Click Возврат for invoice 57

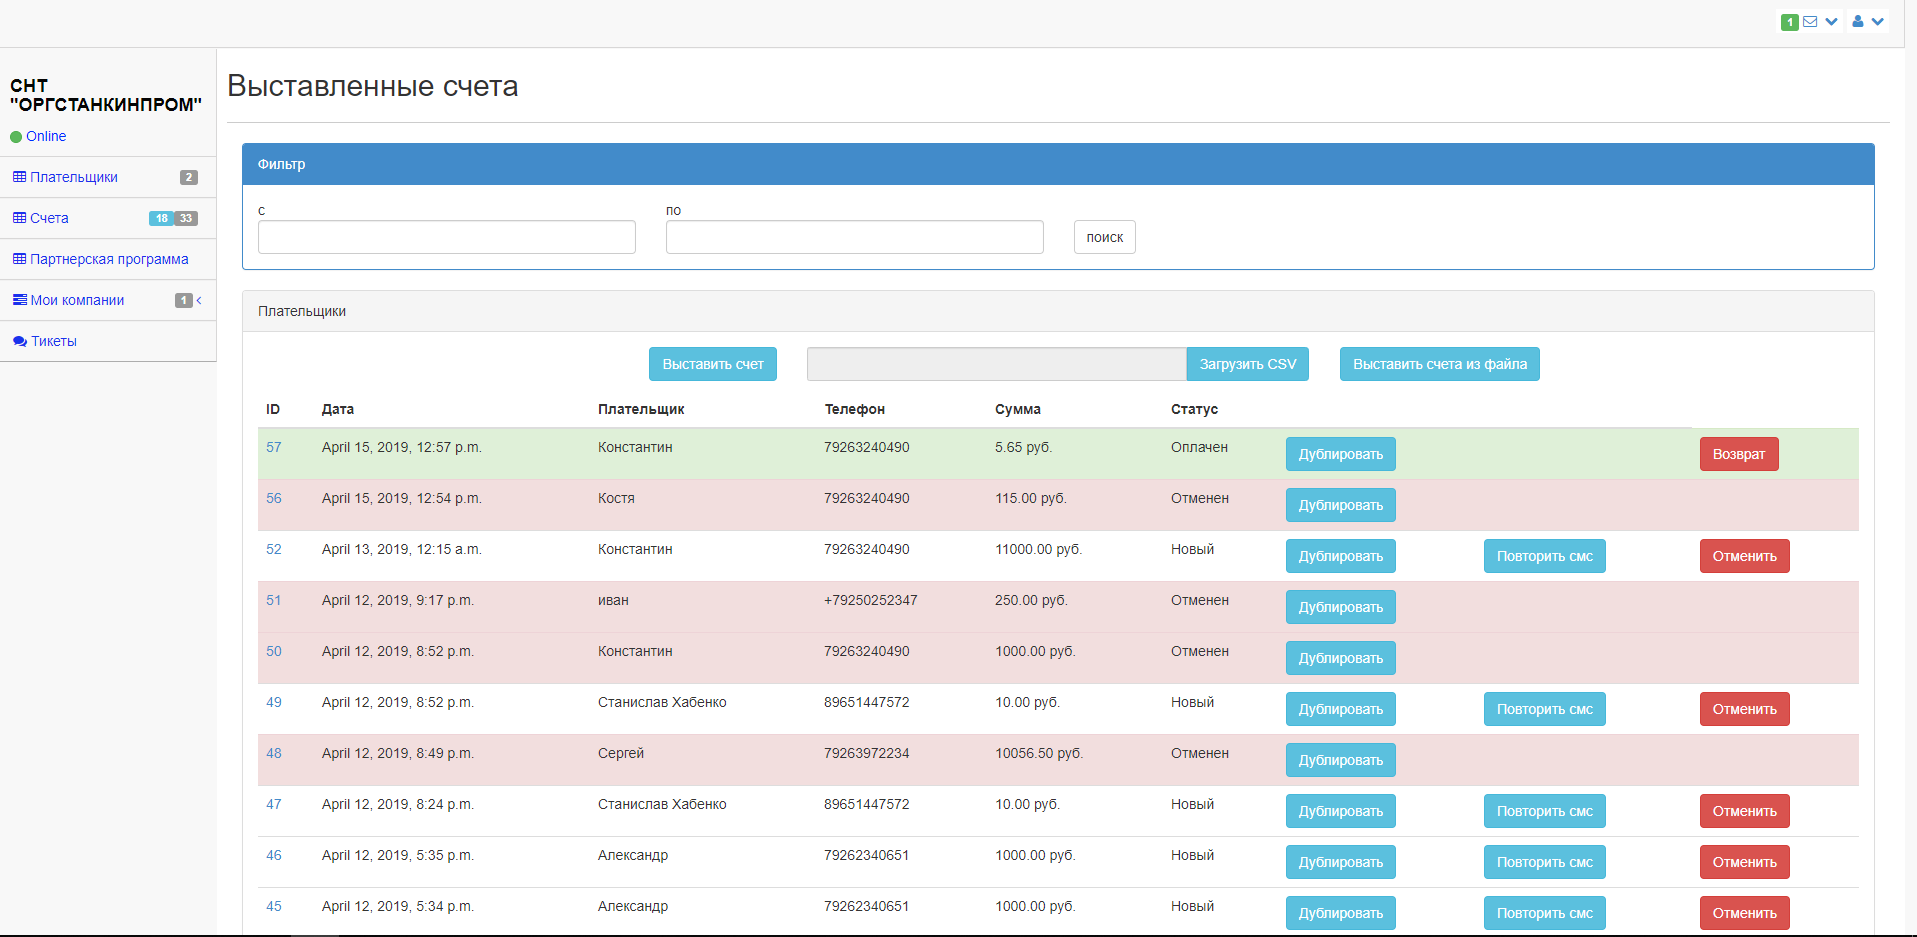[1738, 454]
